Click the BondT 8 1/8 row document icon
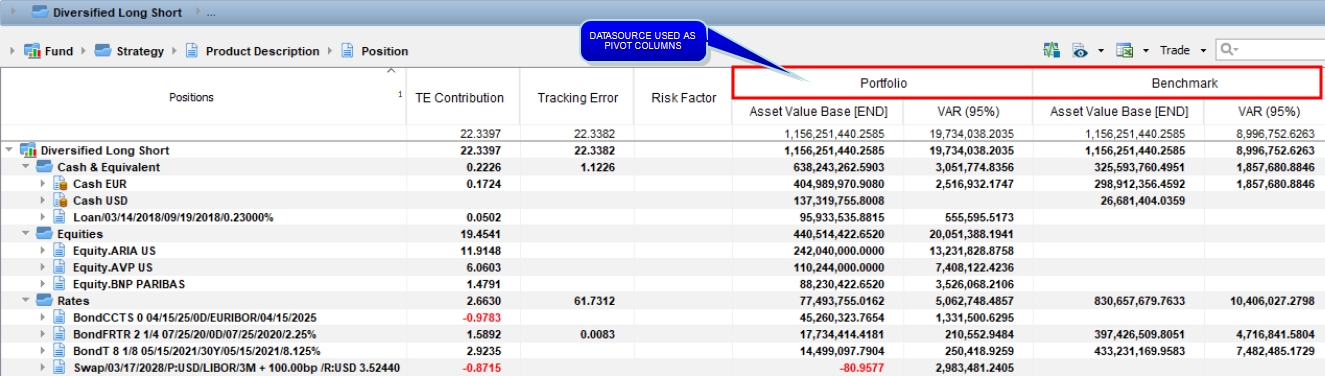The image size is (1325, 376). (x=60, y=350)
